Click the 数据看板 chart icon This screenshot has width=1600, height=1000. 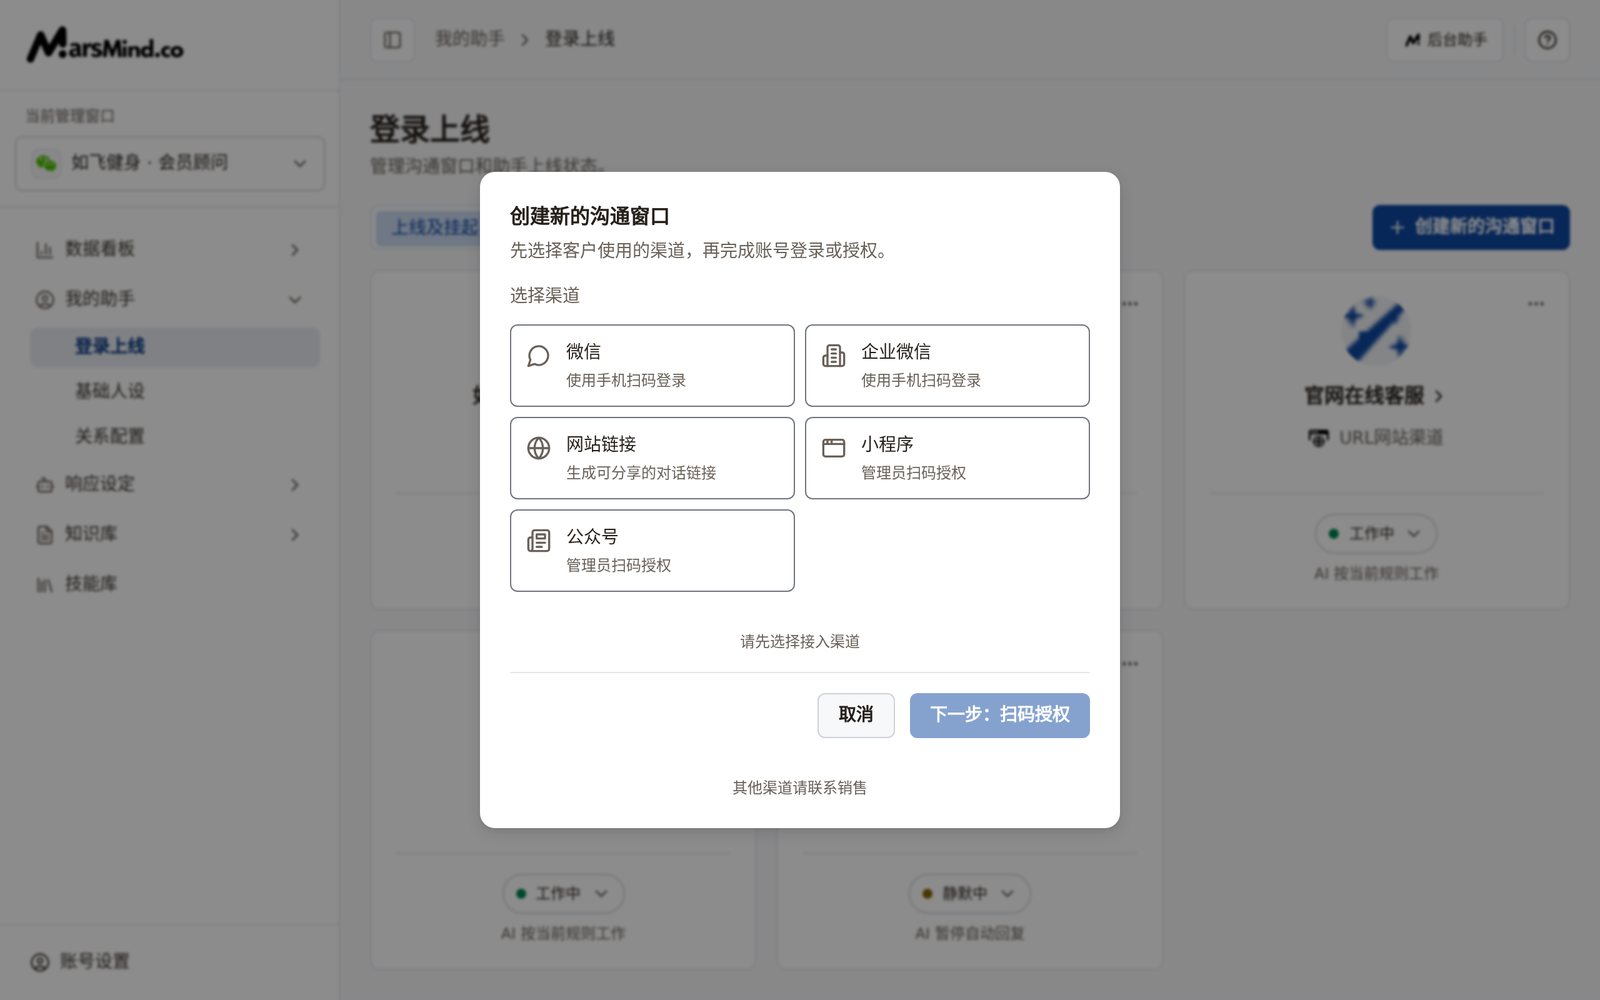pyautogui.click(x=44, y=249)
